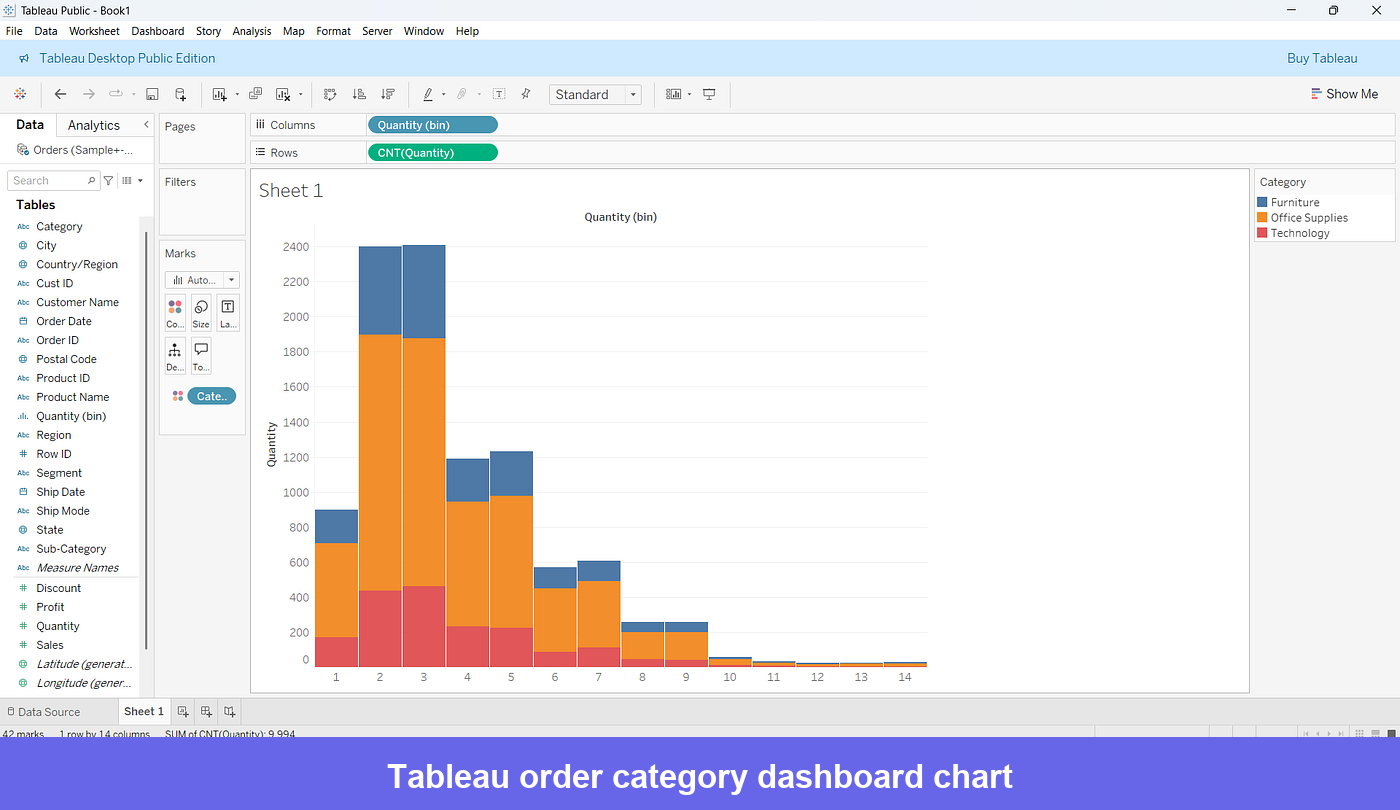Enter presentation mode
The width and height of the screenshot is (1400, 810).
pyautogui.click(x=709, y=94)
